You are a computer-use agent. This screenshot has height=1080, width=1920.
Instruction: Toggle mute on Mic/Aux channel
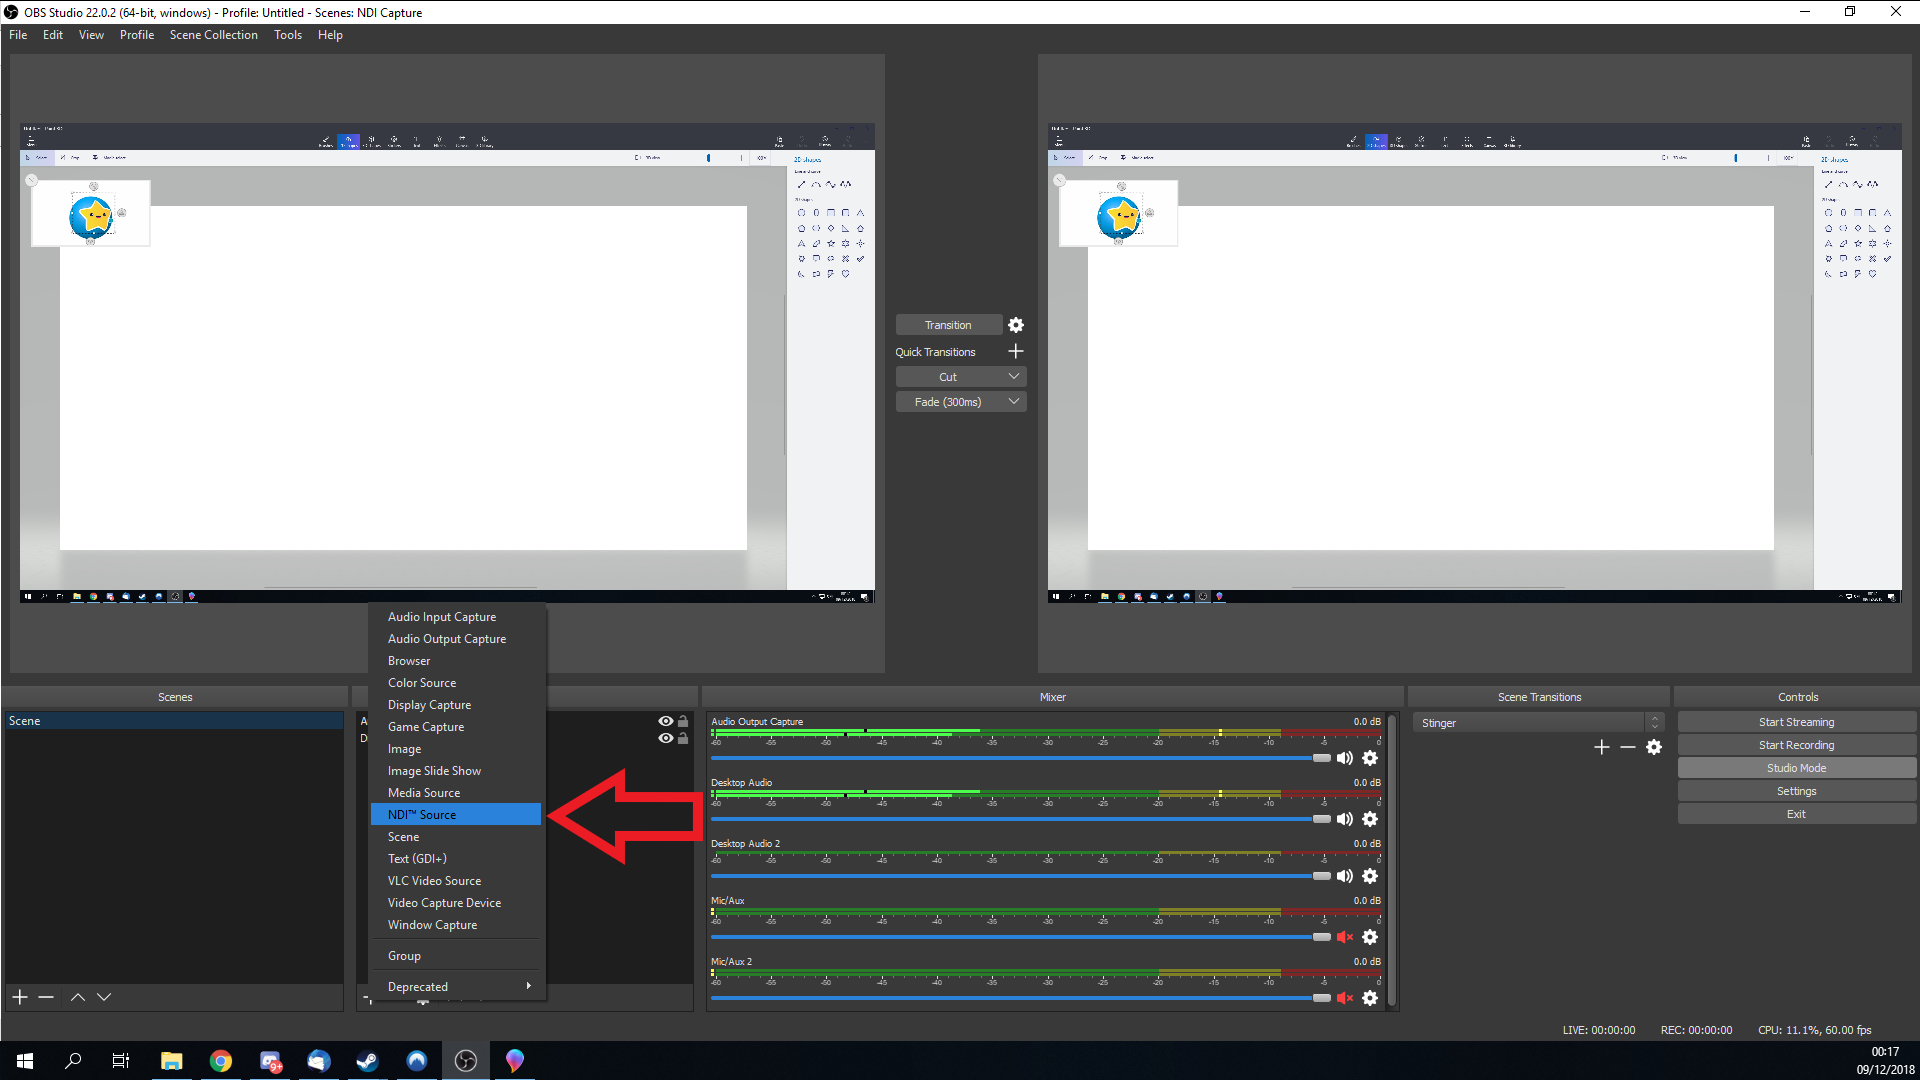tap(1345, 936)
